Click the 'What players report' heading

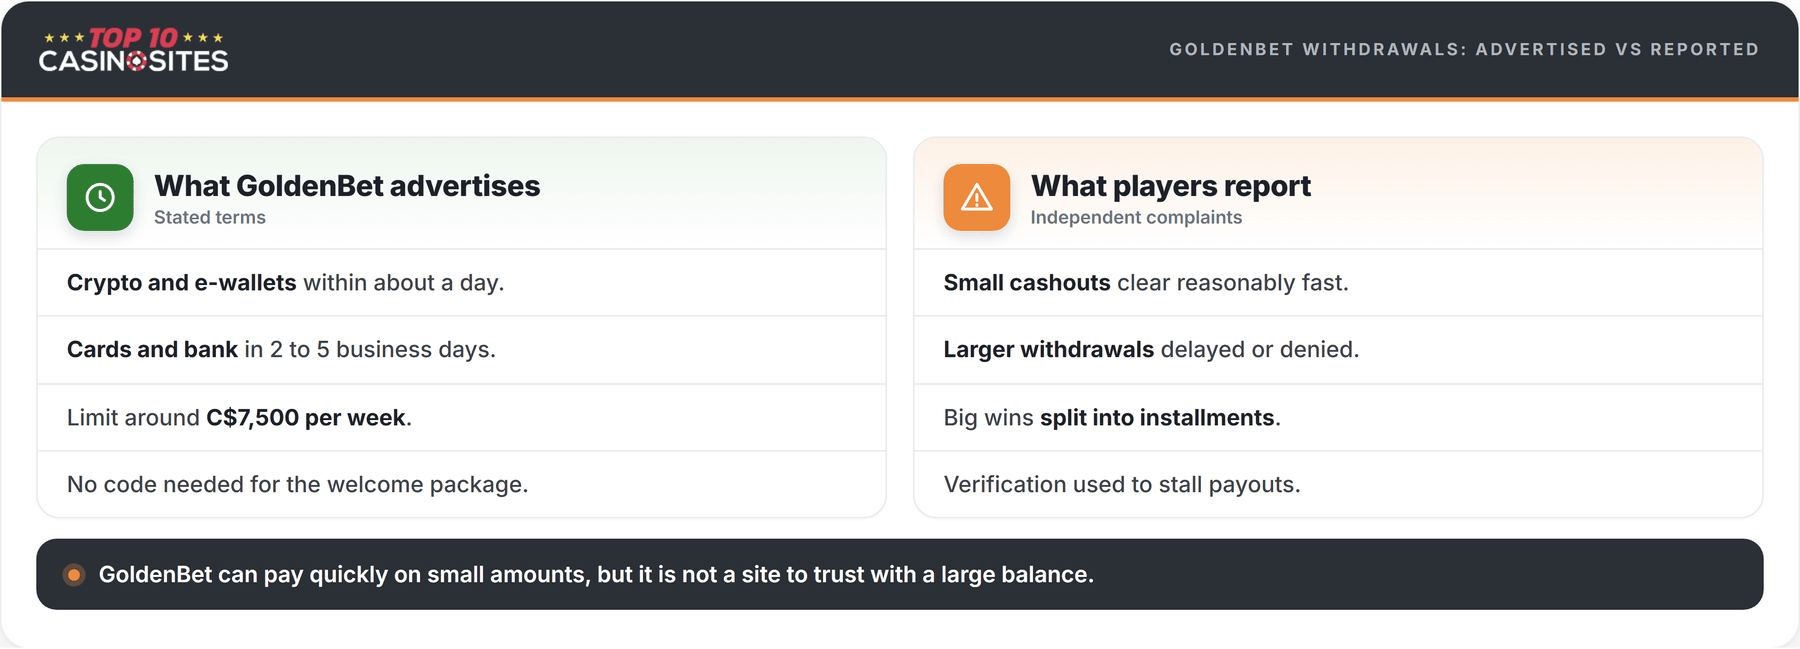pyautogui.click(x=1170, y=186)
